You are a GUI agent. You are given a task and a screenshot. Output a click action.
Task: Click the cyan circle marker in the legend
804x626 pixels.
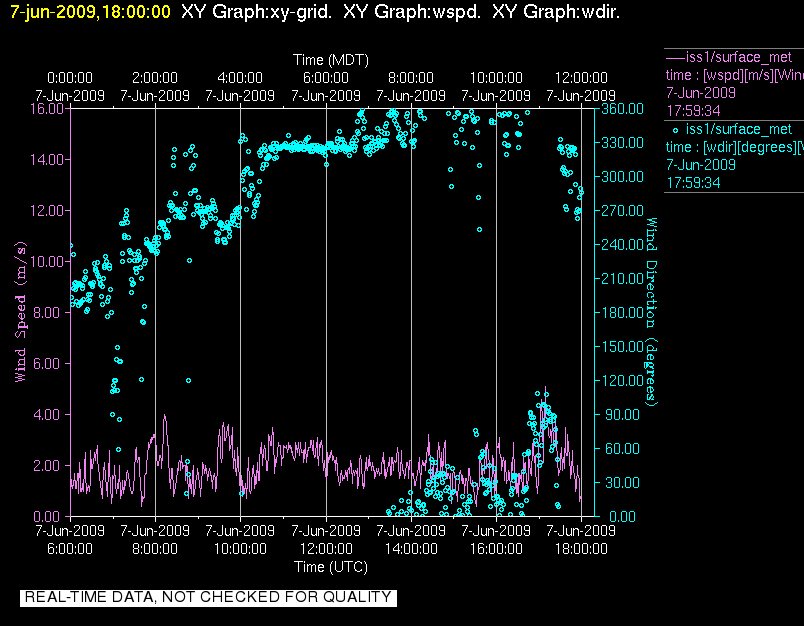click(x=675, y=129)
